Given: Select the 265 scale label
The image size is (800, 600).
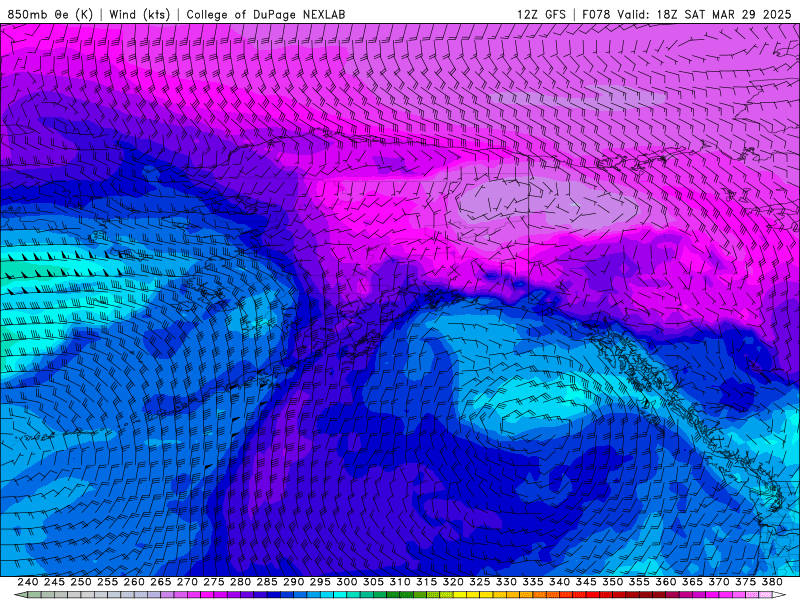Looking at the screenshot, I should click(x=160, y=582).
